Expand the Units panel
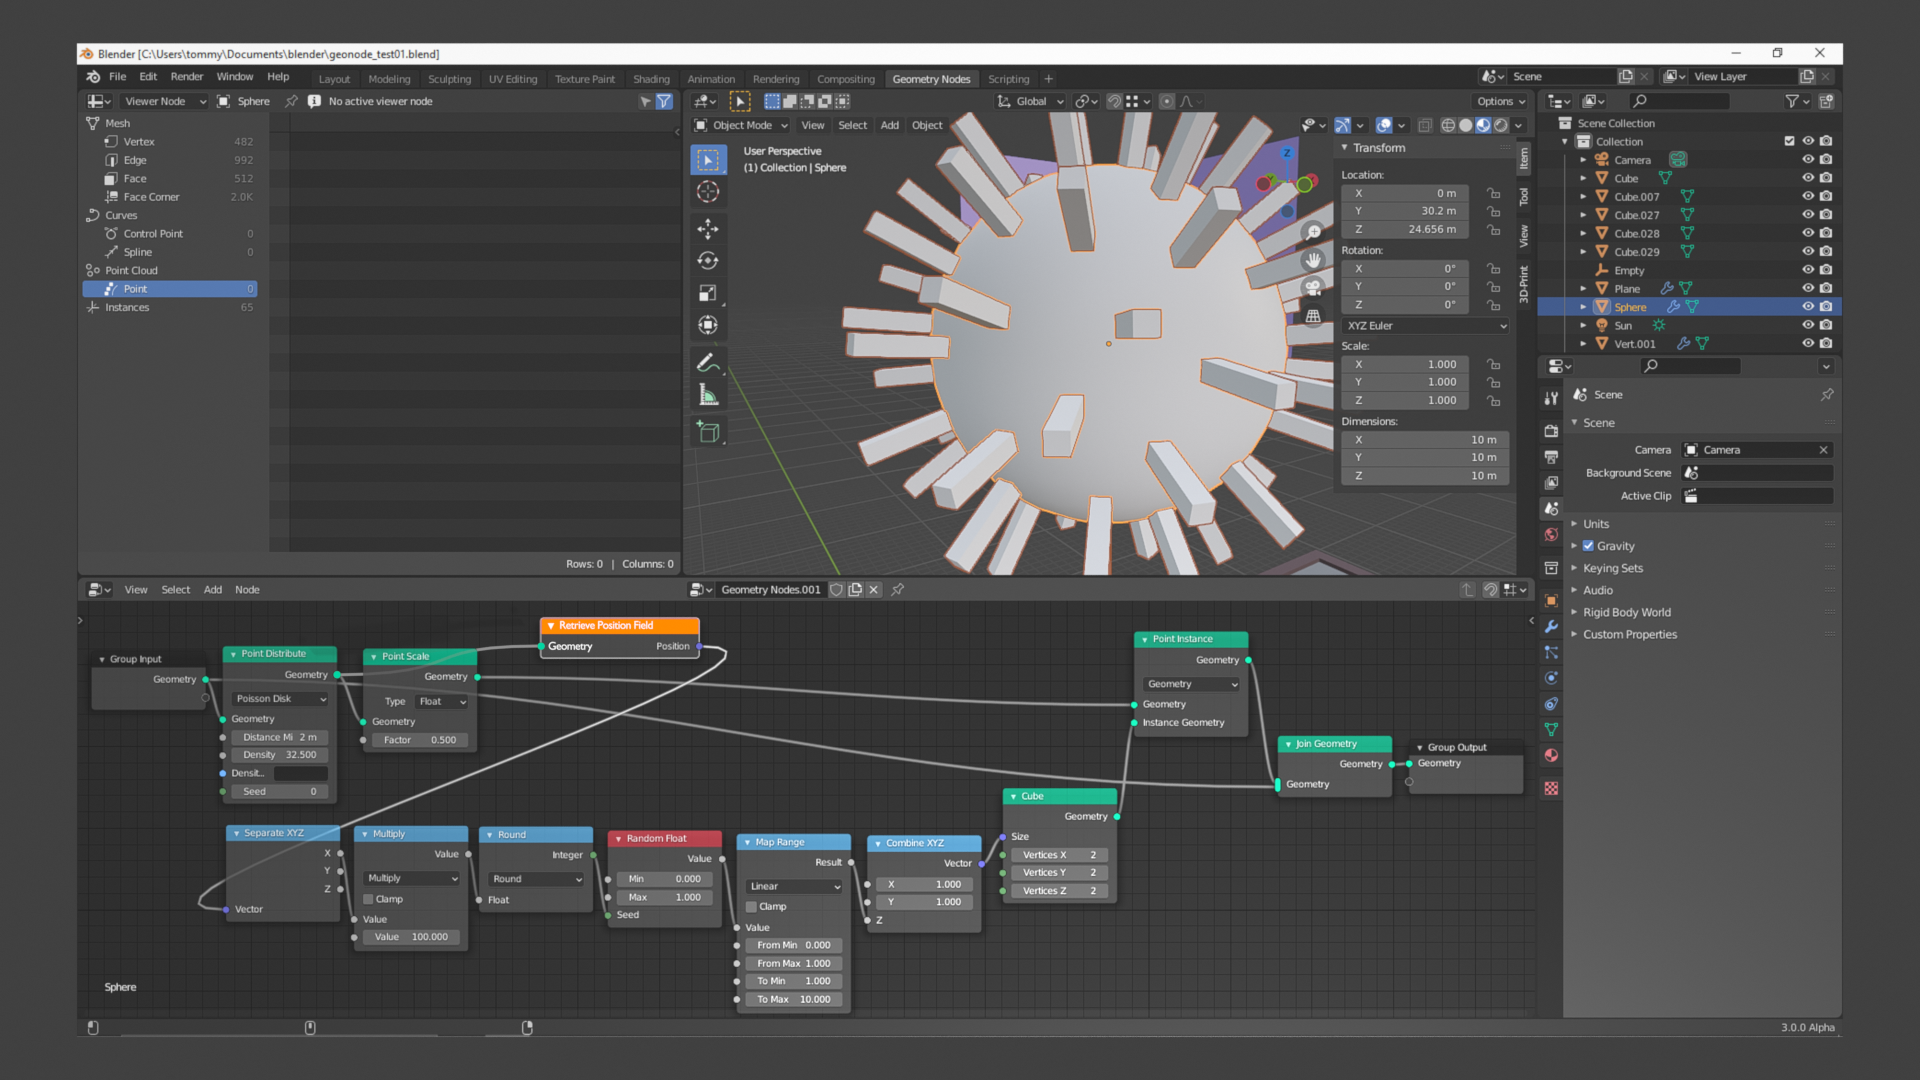This screenshot has height=1080, width=1920. pyautogui.click(x=1596, y=524)
